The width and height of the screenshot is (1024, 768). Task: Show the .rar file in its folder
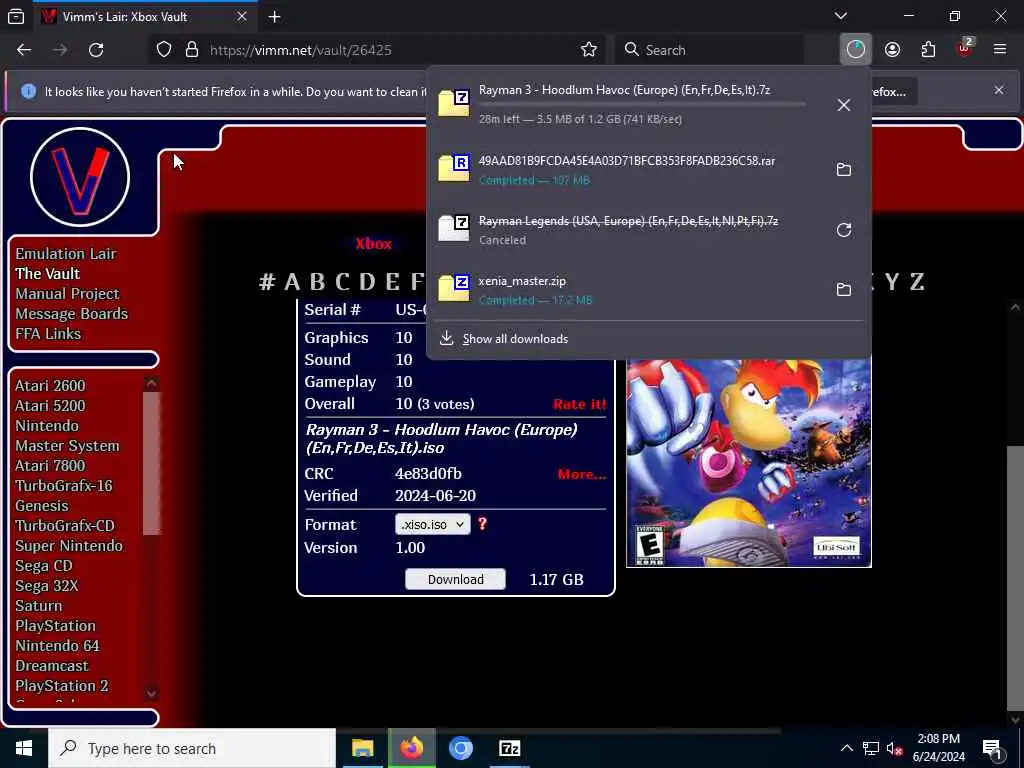[x=844, y=170]
